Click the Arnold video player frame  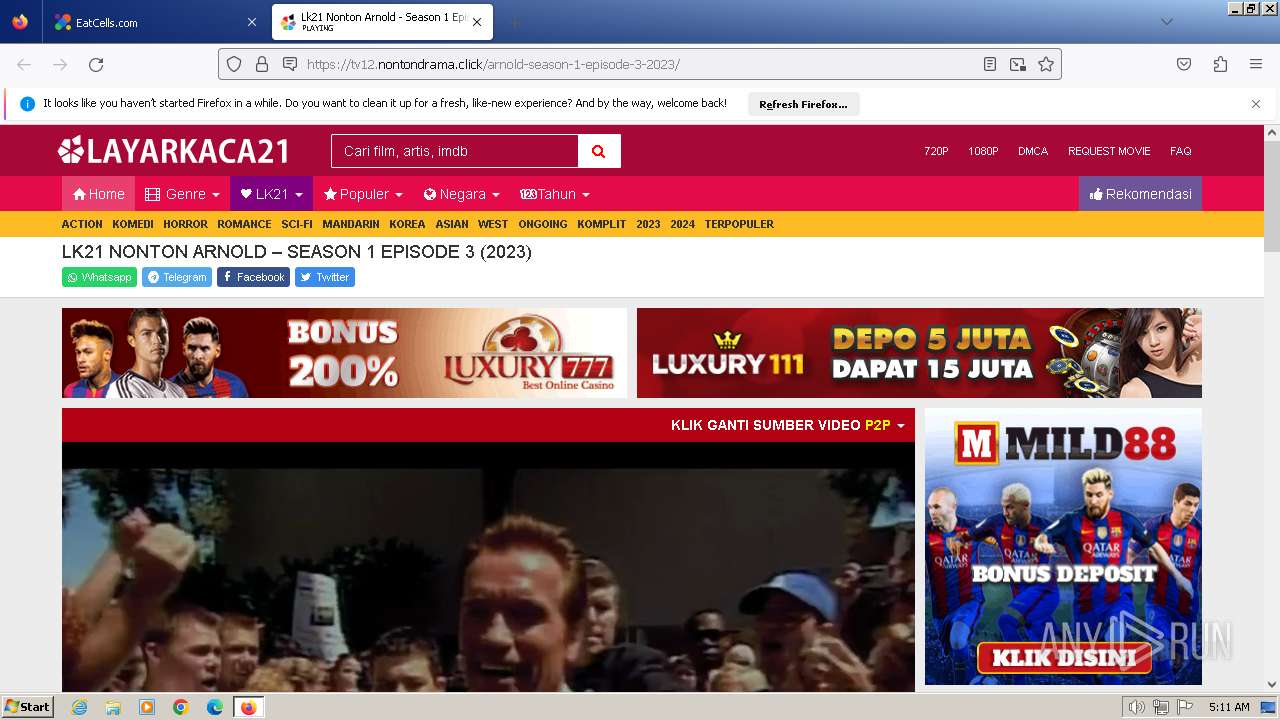pyautogui.click(x=488, y=567)
